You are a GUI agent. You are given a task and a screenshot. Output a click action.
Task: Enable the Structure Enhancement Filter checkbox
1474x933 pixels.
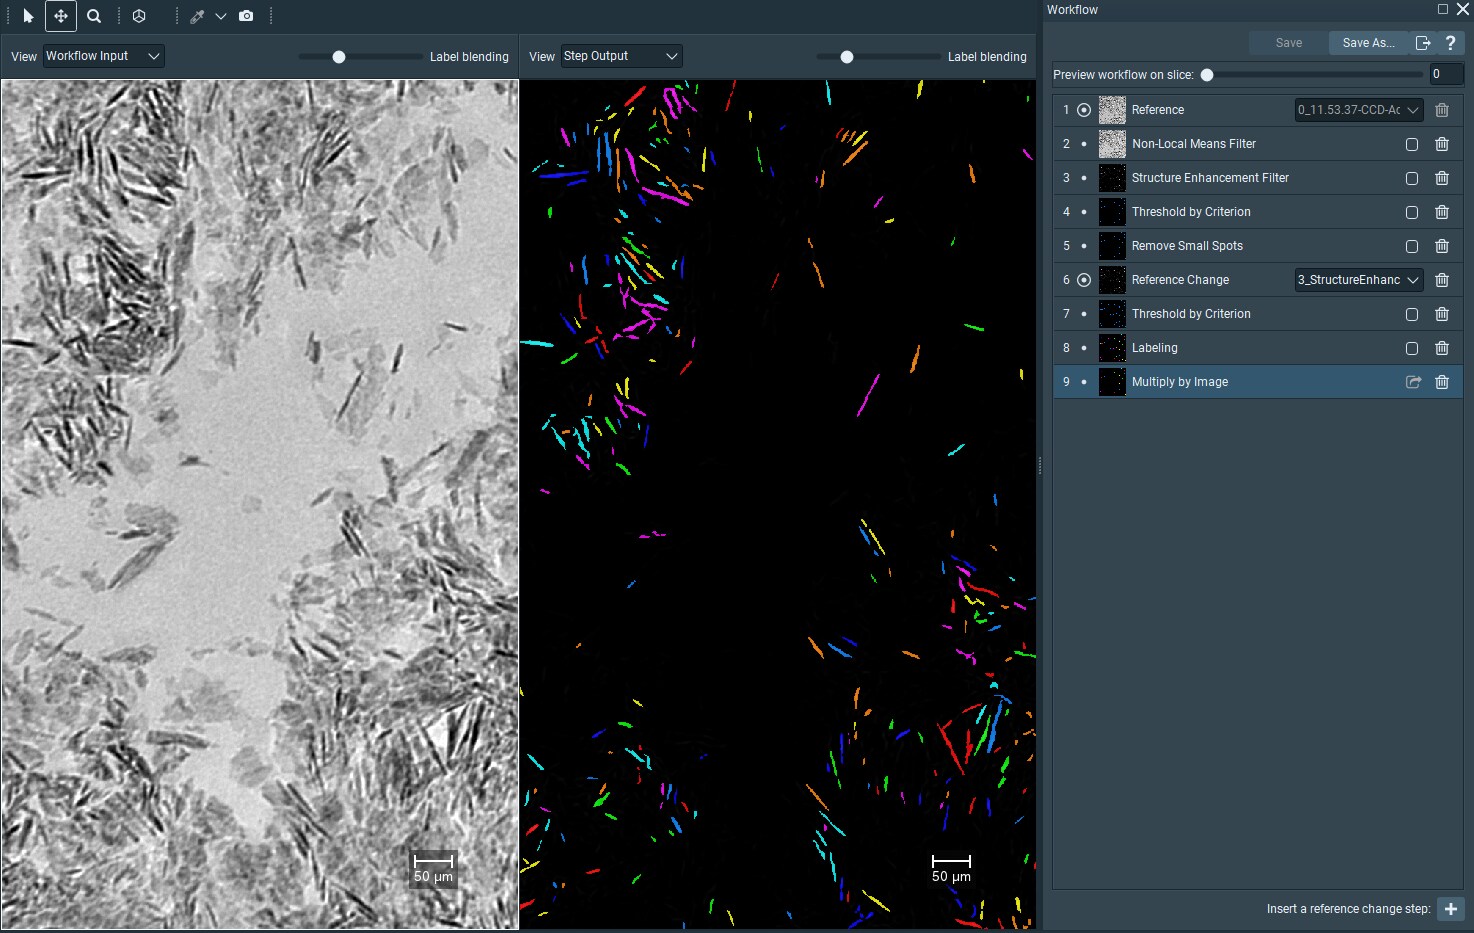click(x=1412, y=178)
